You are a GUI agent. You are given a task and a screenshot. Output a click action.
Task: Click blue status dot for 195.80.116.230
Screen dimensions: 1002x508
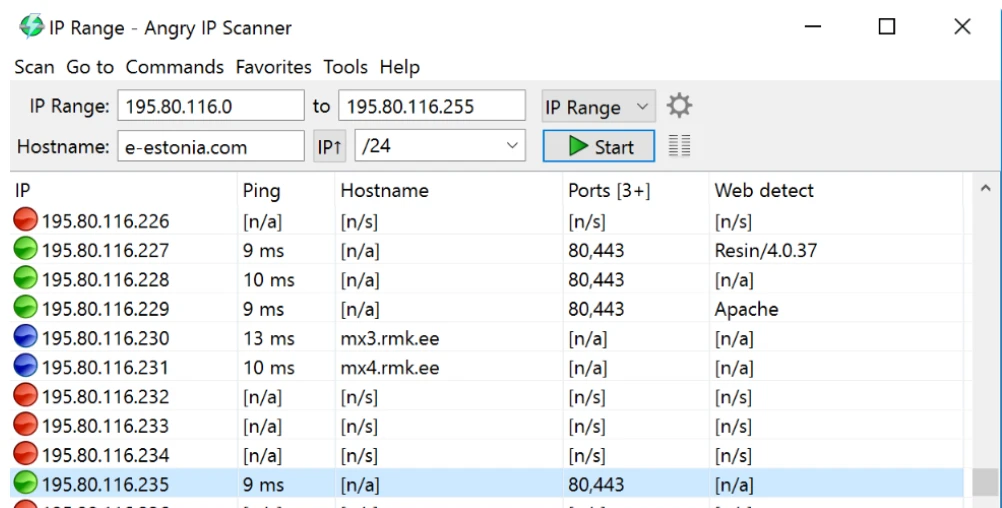tap(26, 337)
